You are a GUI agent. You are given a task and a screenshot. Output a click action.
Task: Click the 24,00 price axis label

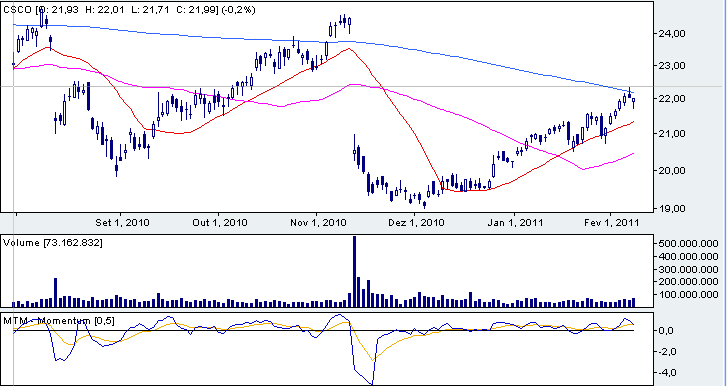[673, 33]
